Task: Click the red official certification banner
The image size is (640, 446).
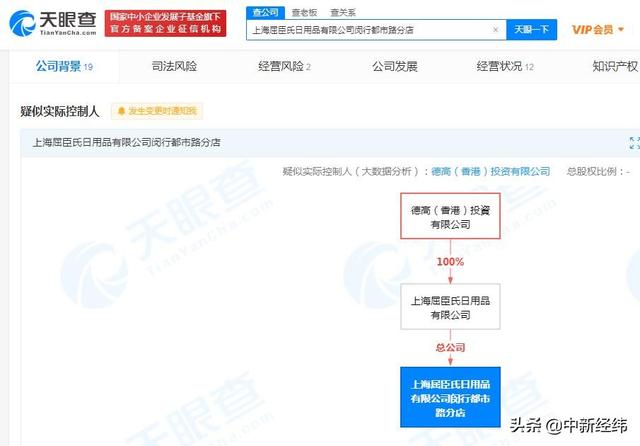Action: (165, 23)
